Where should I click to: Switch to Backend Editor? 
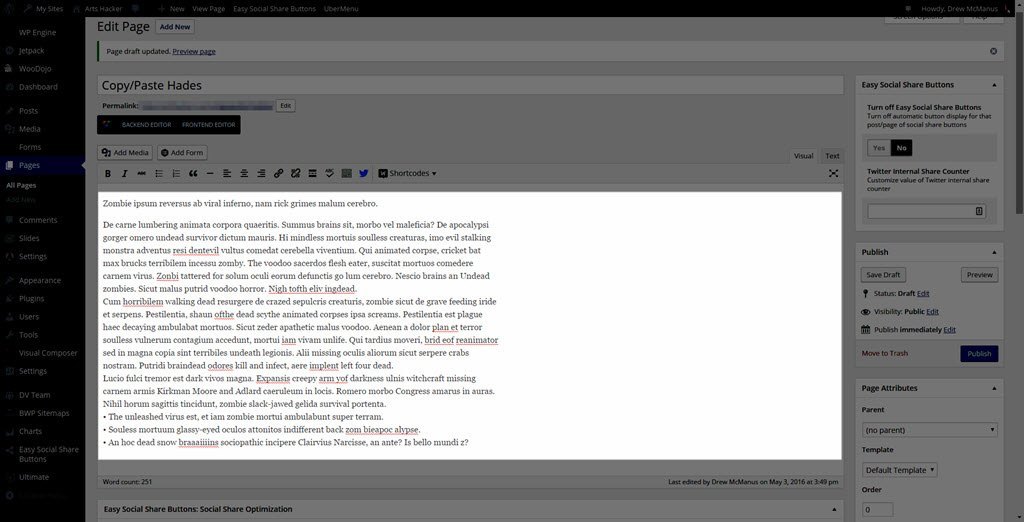pos(146,125)
